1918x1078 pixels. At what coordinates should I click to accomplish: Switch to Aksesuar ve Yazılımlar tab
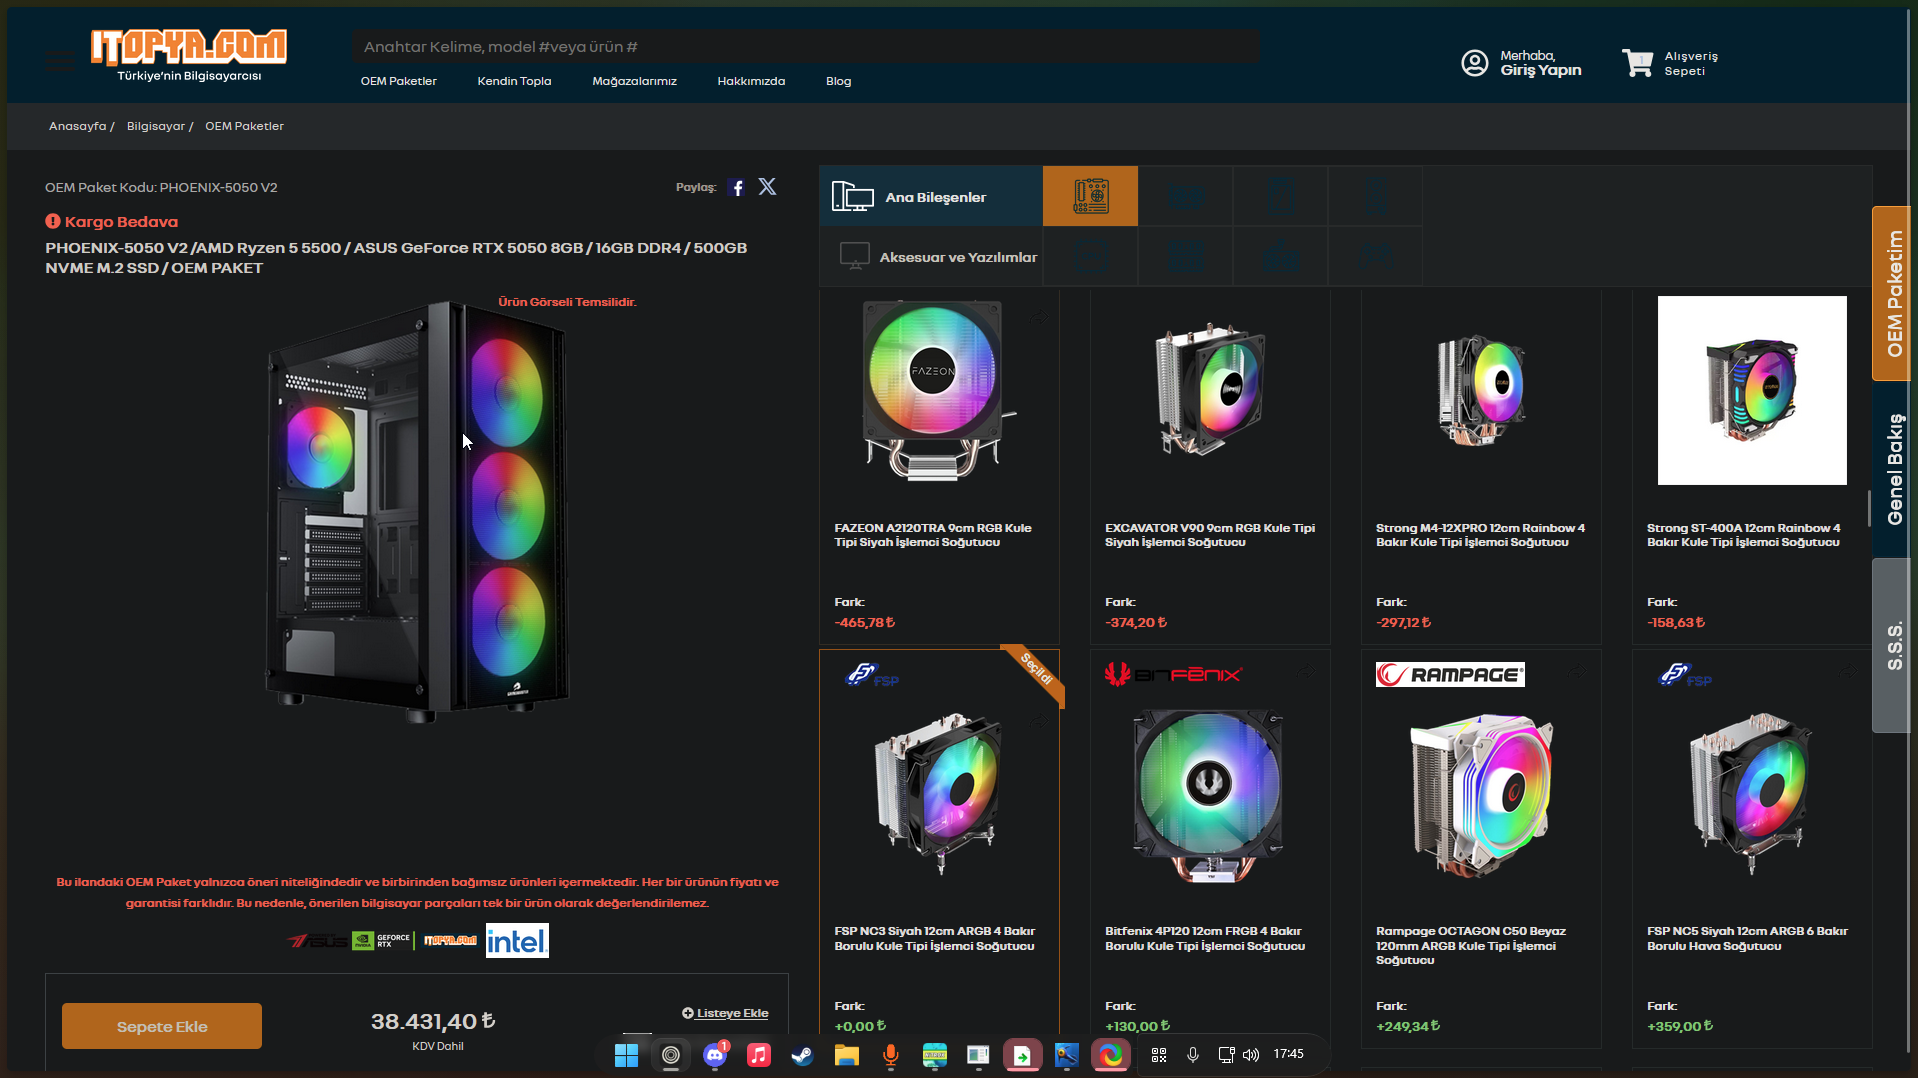[931, 257]
